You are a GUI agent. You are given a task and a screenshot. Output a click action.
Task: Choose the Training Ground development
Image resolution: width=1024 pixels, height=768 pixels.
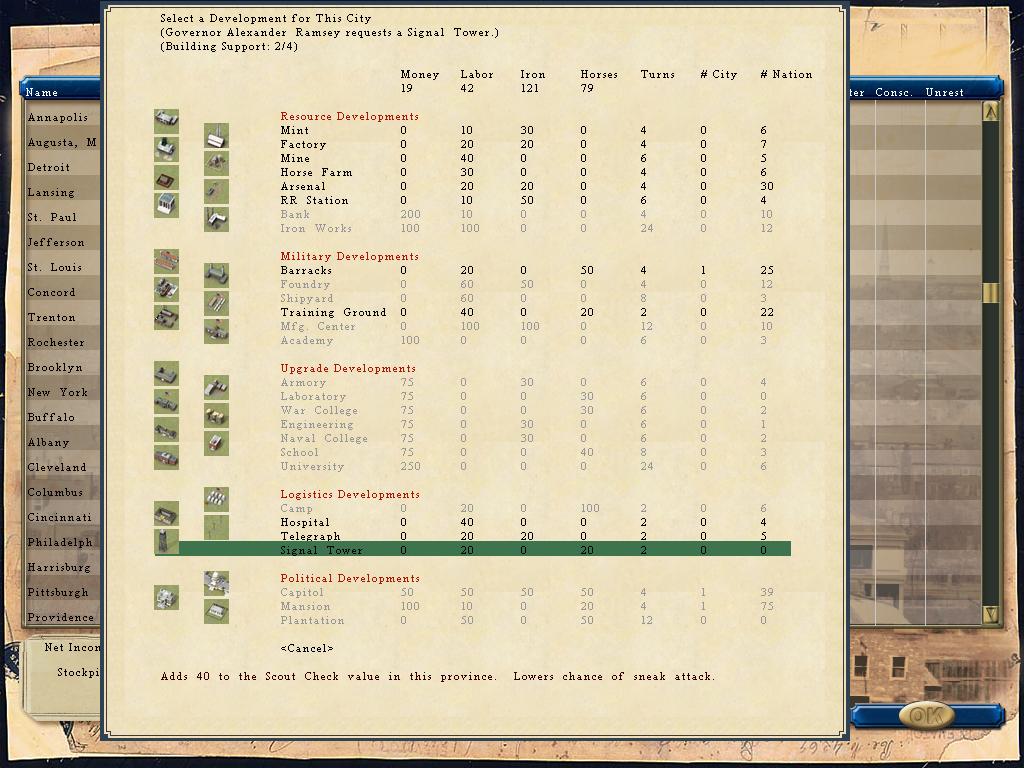(x=472, y=312)
